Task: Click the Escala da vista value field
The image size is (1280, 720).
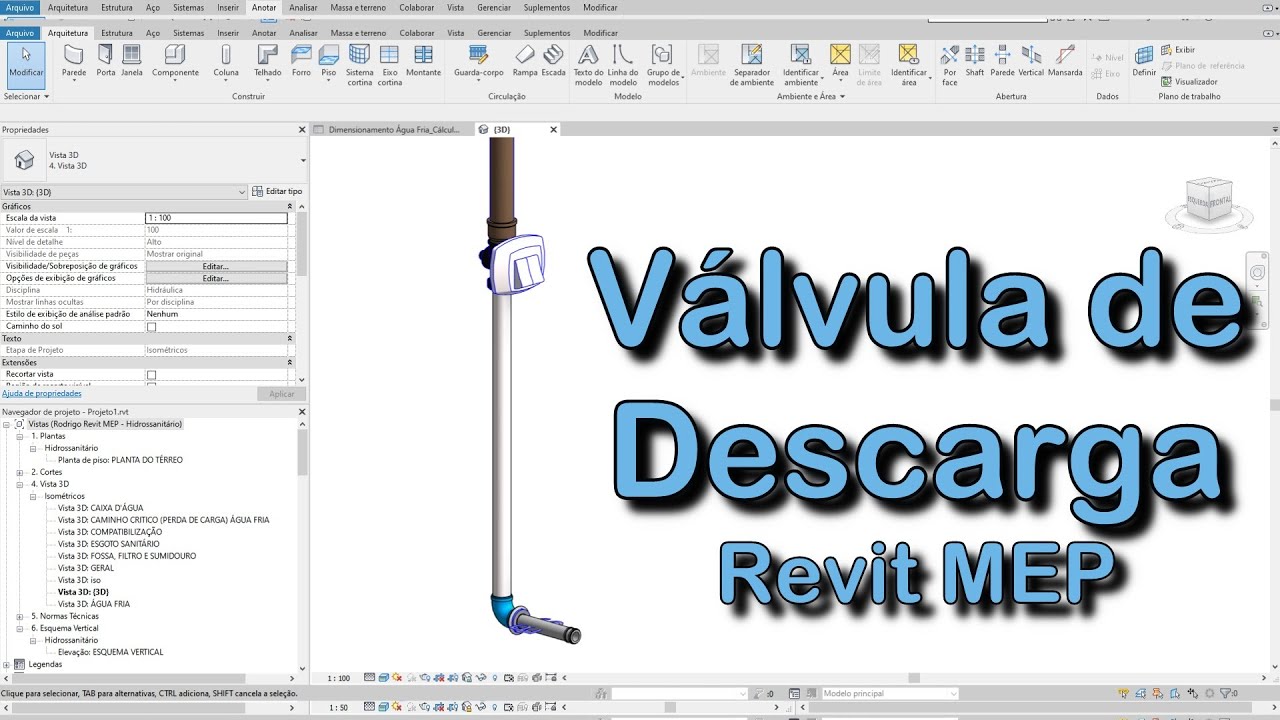Action: [x=216, y=218]
